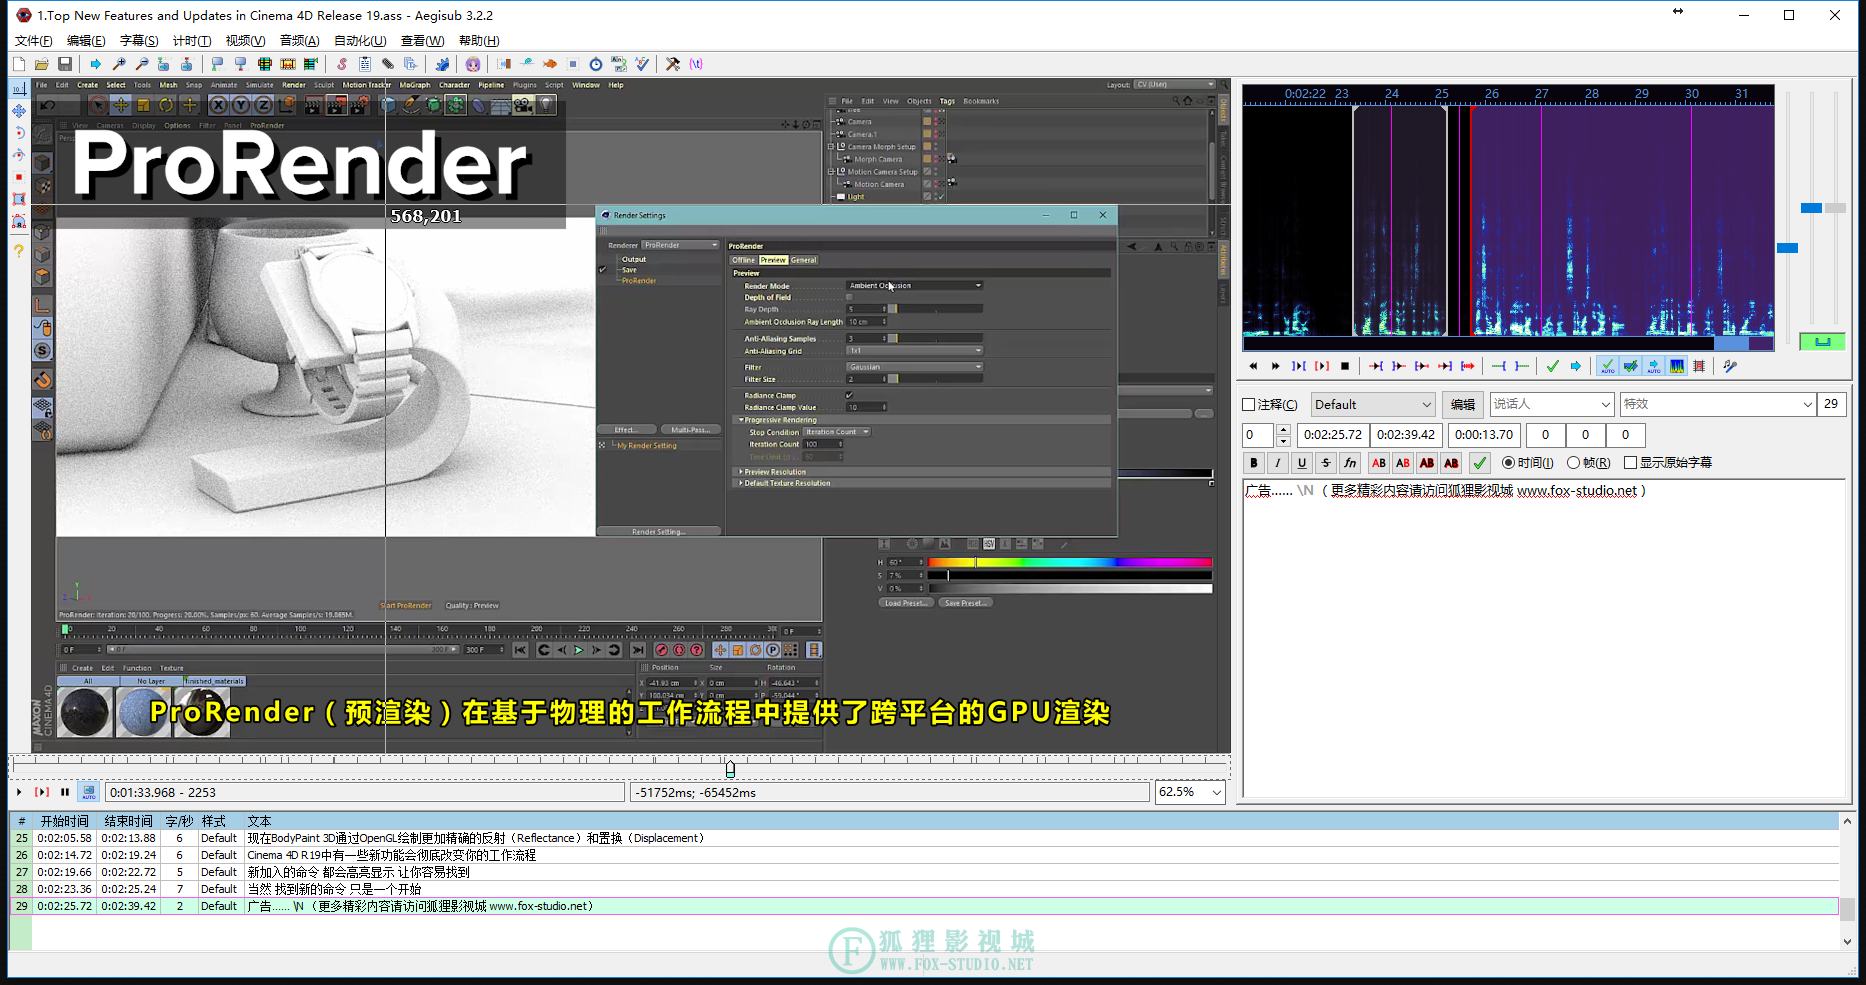Click the New subtitles file icon

coord(19,64)
